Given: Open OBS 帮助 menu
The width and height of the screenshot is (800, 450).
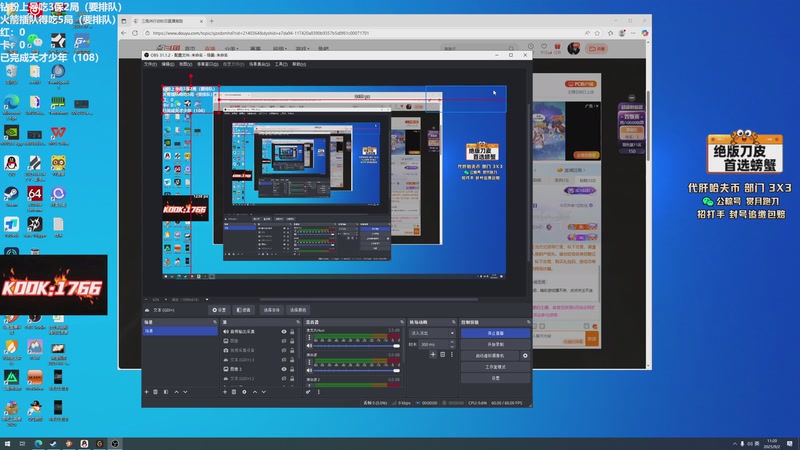Looking at the screenshot, I should (x=299, y=64).
